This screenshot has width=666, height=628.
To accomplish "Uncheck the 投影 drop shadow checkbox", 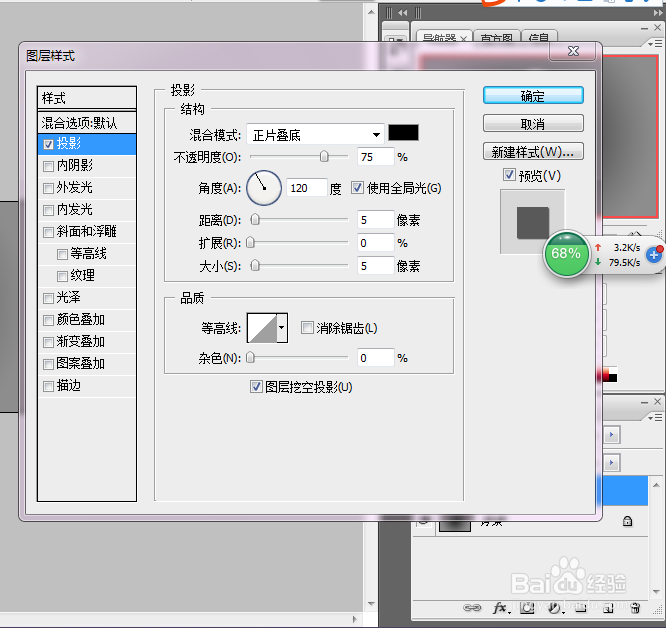I will click(48, 144).
